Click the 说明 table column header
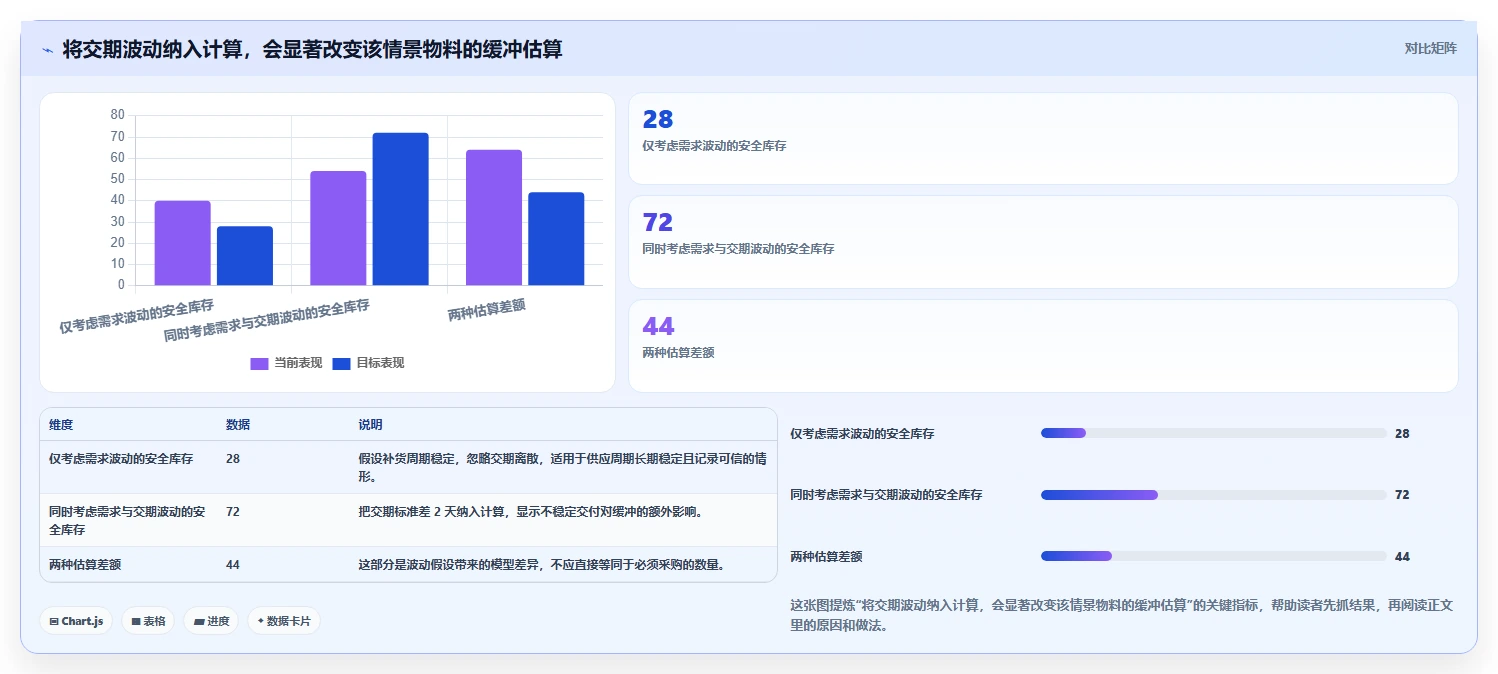 pos(370,425)
